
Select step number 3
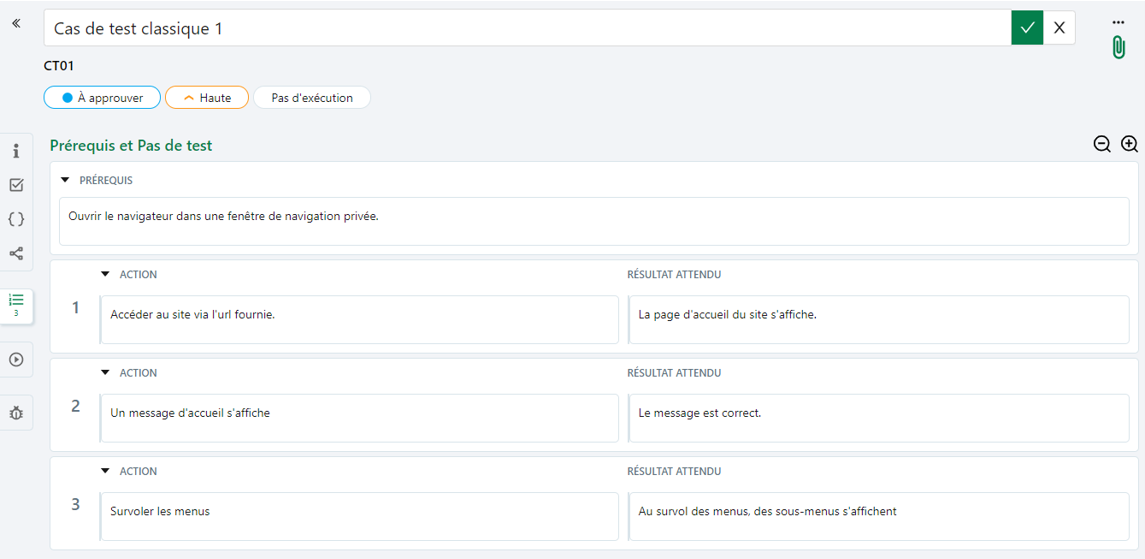pyautogui.click(x=75, y=505)
